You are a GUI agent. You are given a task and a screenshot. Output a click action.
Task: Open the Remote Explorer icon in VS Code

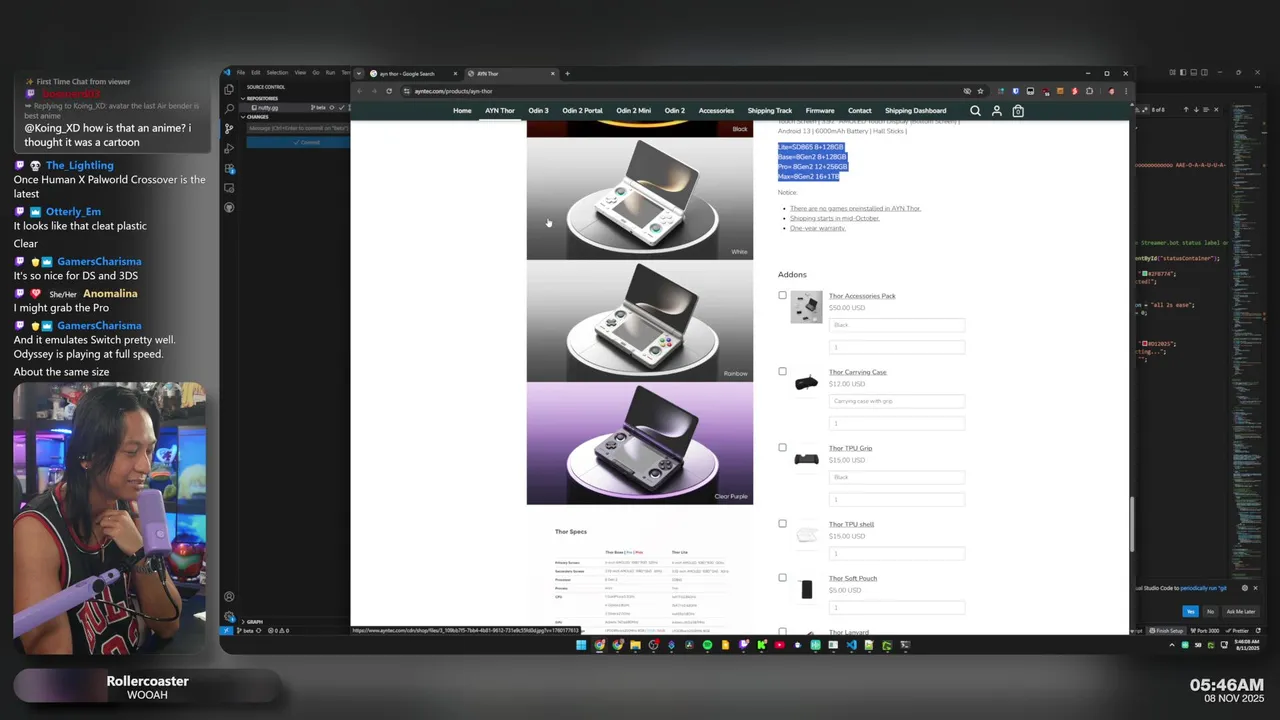229,188
